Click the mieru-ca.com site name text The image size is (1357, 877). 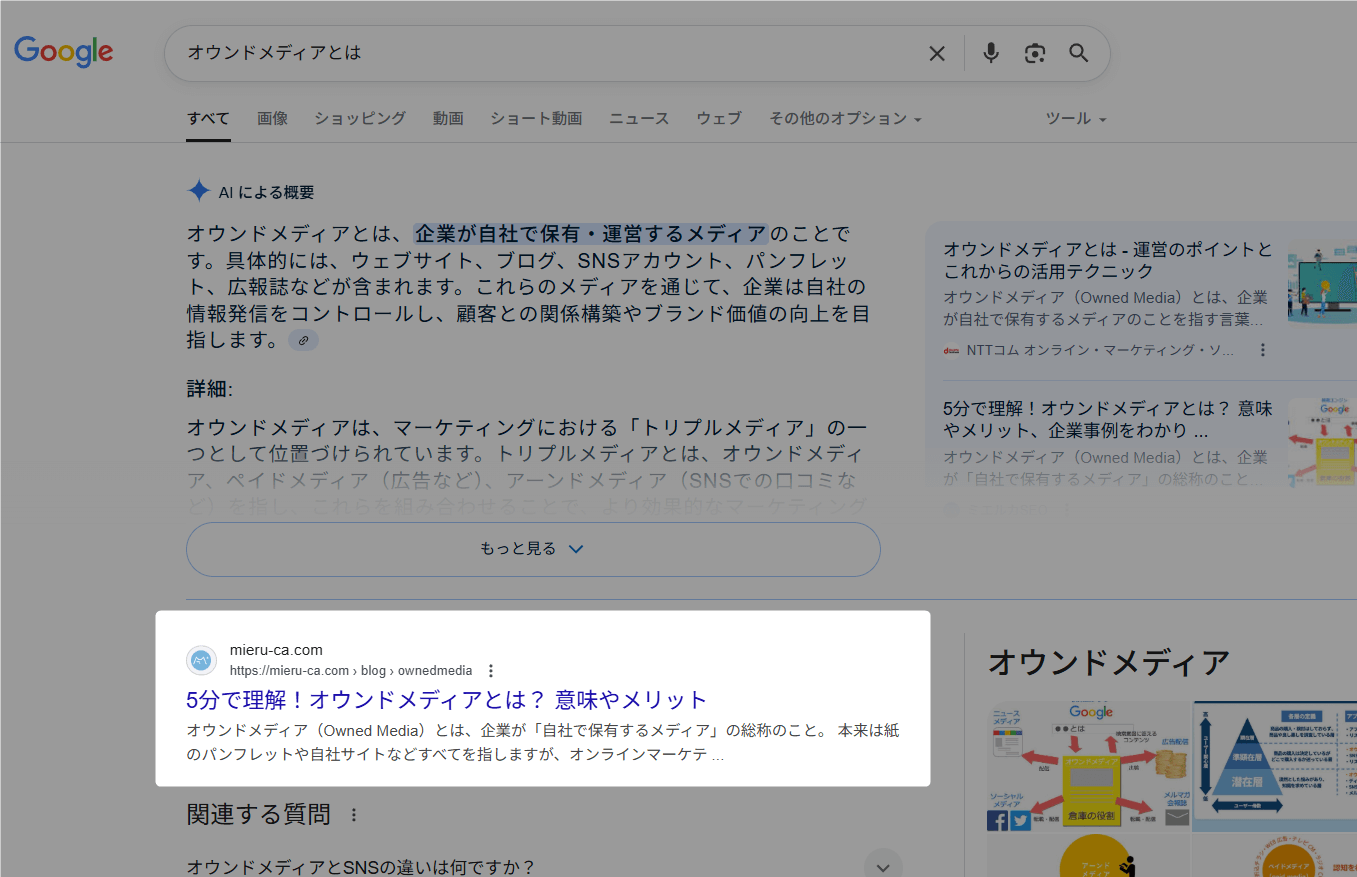tap(276, 650)
